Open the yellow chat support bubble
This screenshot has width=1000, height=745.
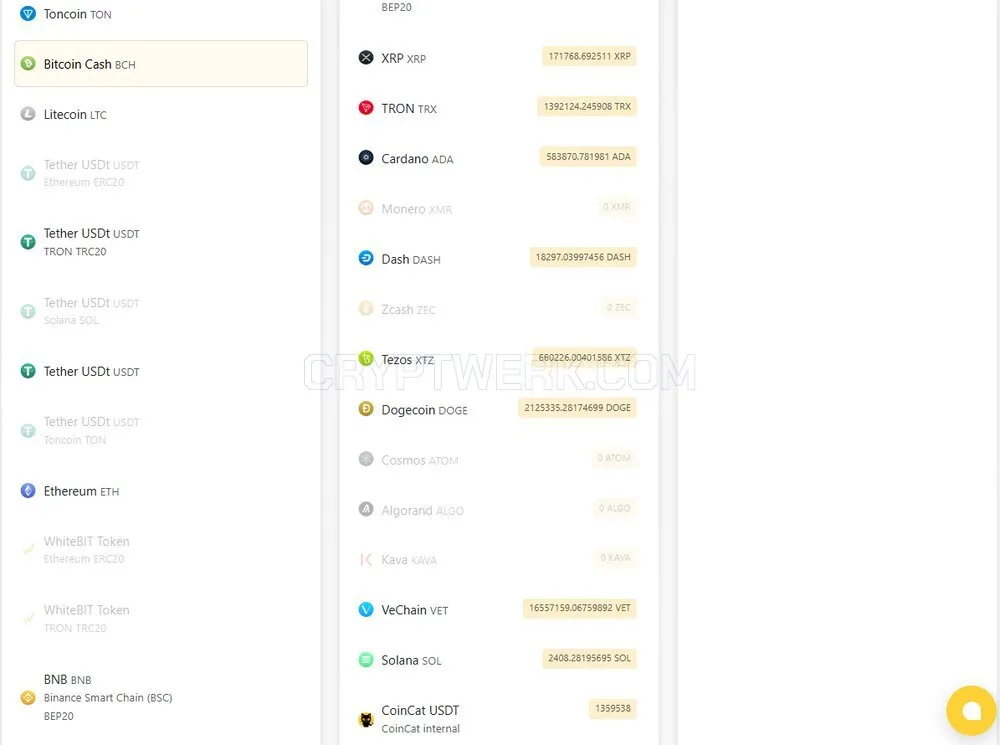coord(971,711)
